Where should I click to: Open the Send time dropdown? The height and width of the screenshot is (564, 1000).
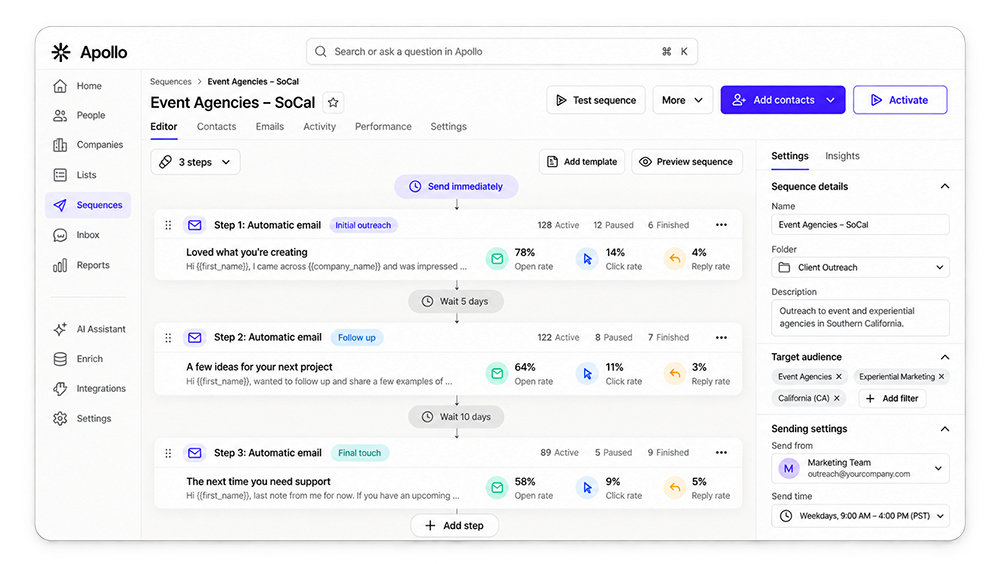[x=860, y=516]
